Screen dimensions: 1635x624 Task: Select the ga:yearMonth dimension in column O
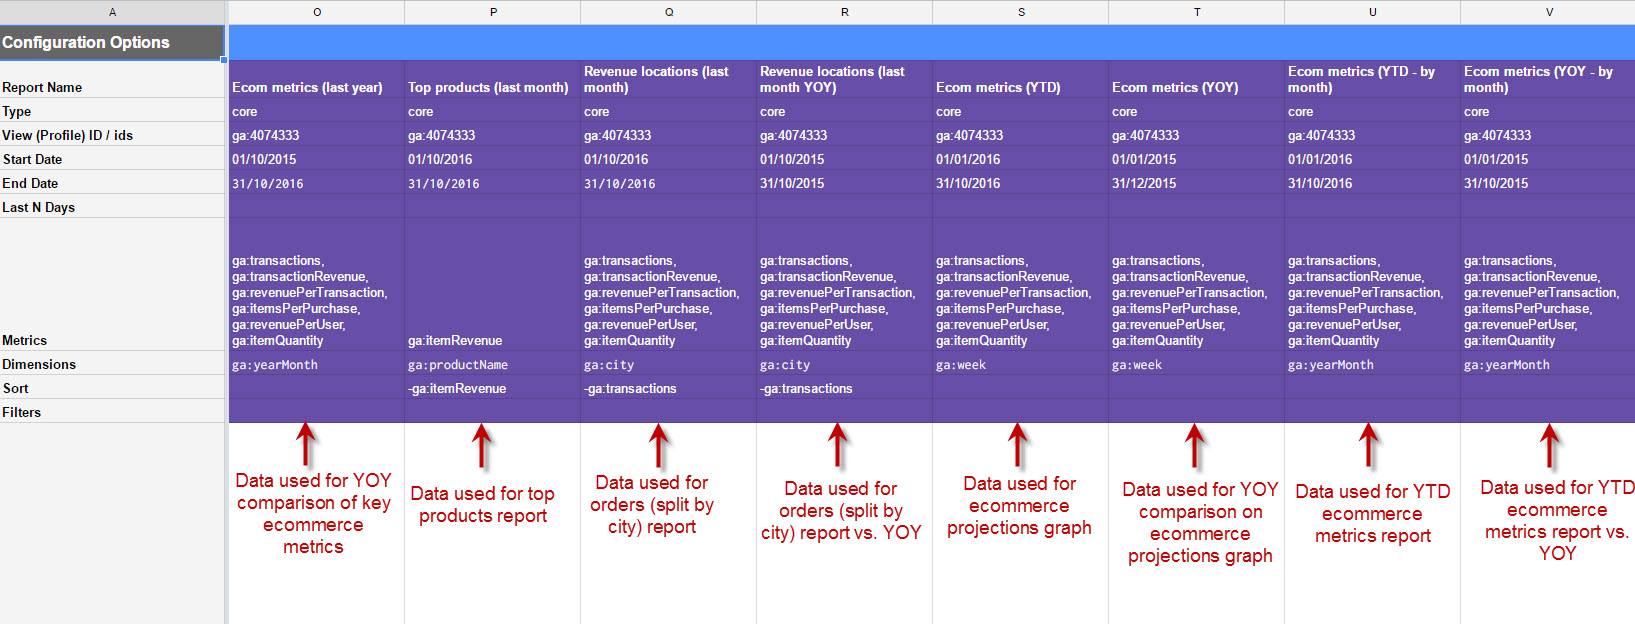(317, 364)
